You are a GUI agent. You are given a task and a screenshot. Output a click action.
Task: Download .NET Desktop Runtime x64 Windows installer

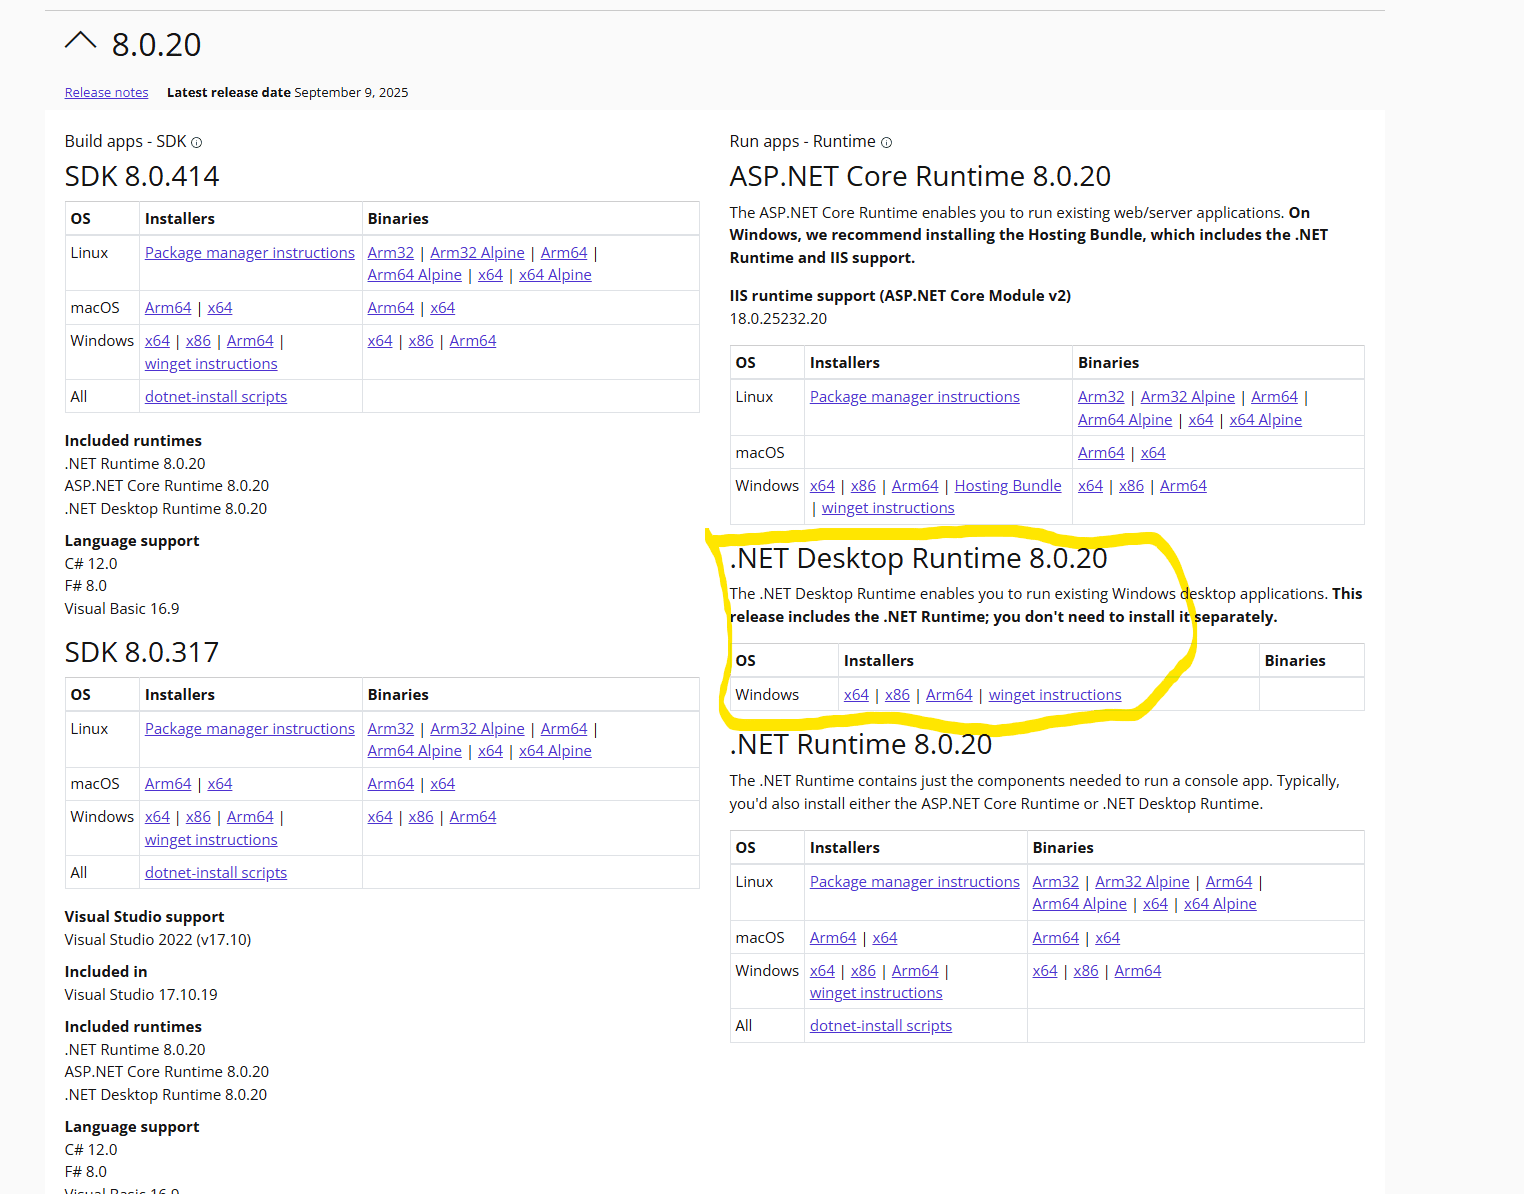pos(856,695)
